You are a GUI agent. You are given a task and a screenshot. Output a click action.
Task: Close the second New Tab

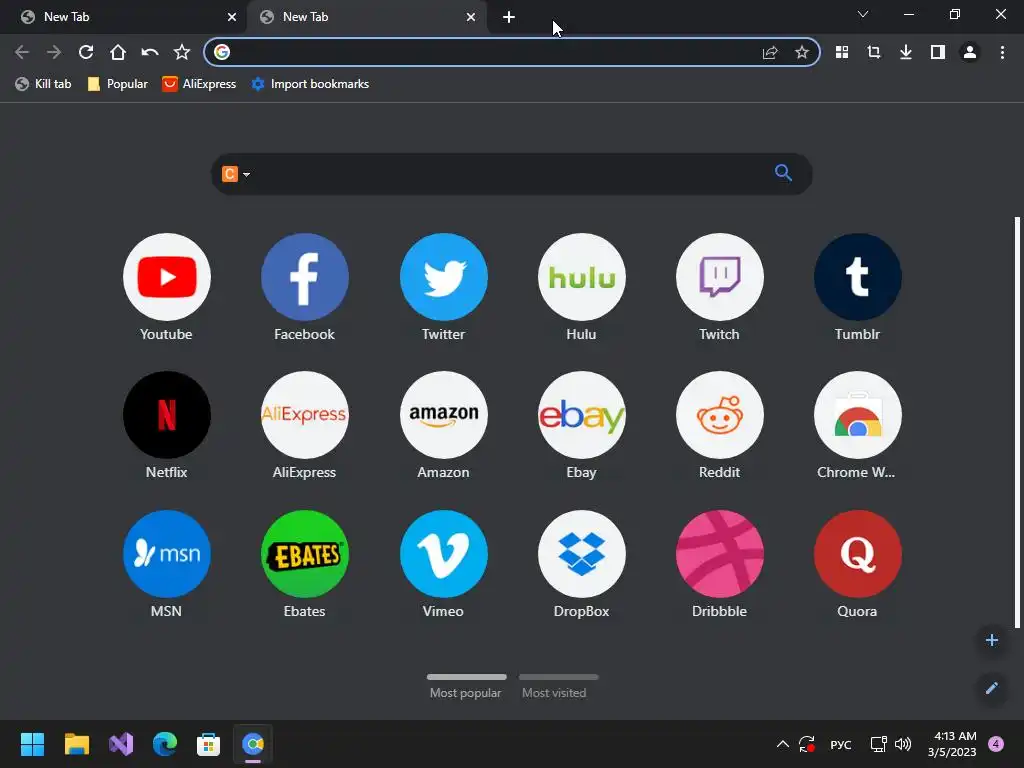[x=471, y=17]
